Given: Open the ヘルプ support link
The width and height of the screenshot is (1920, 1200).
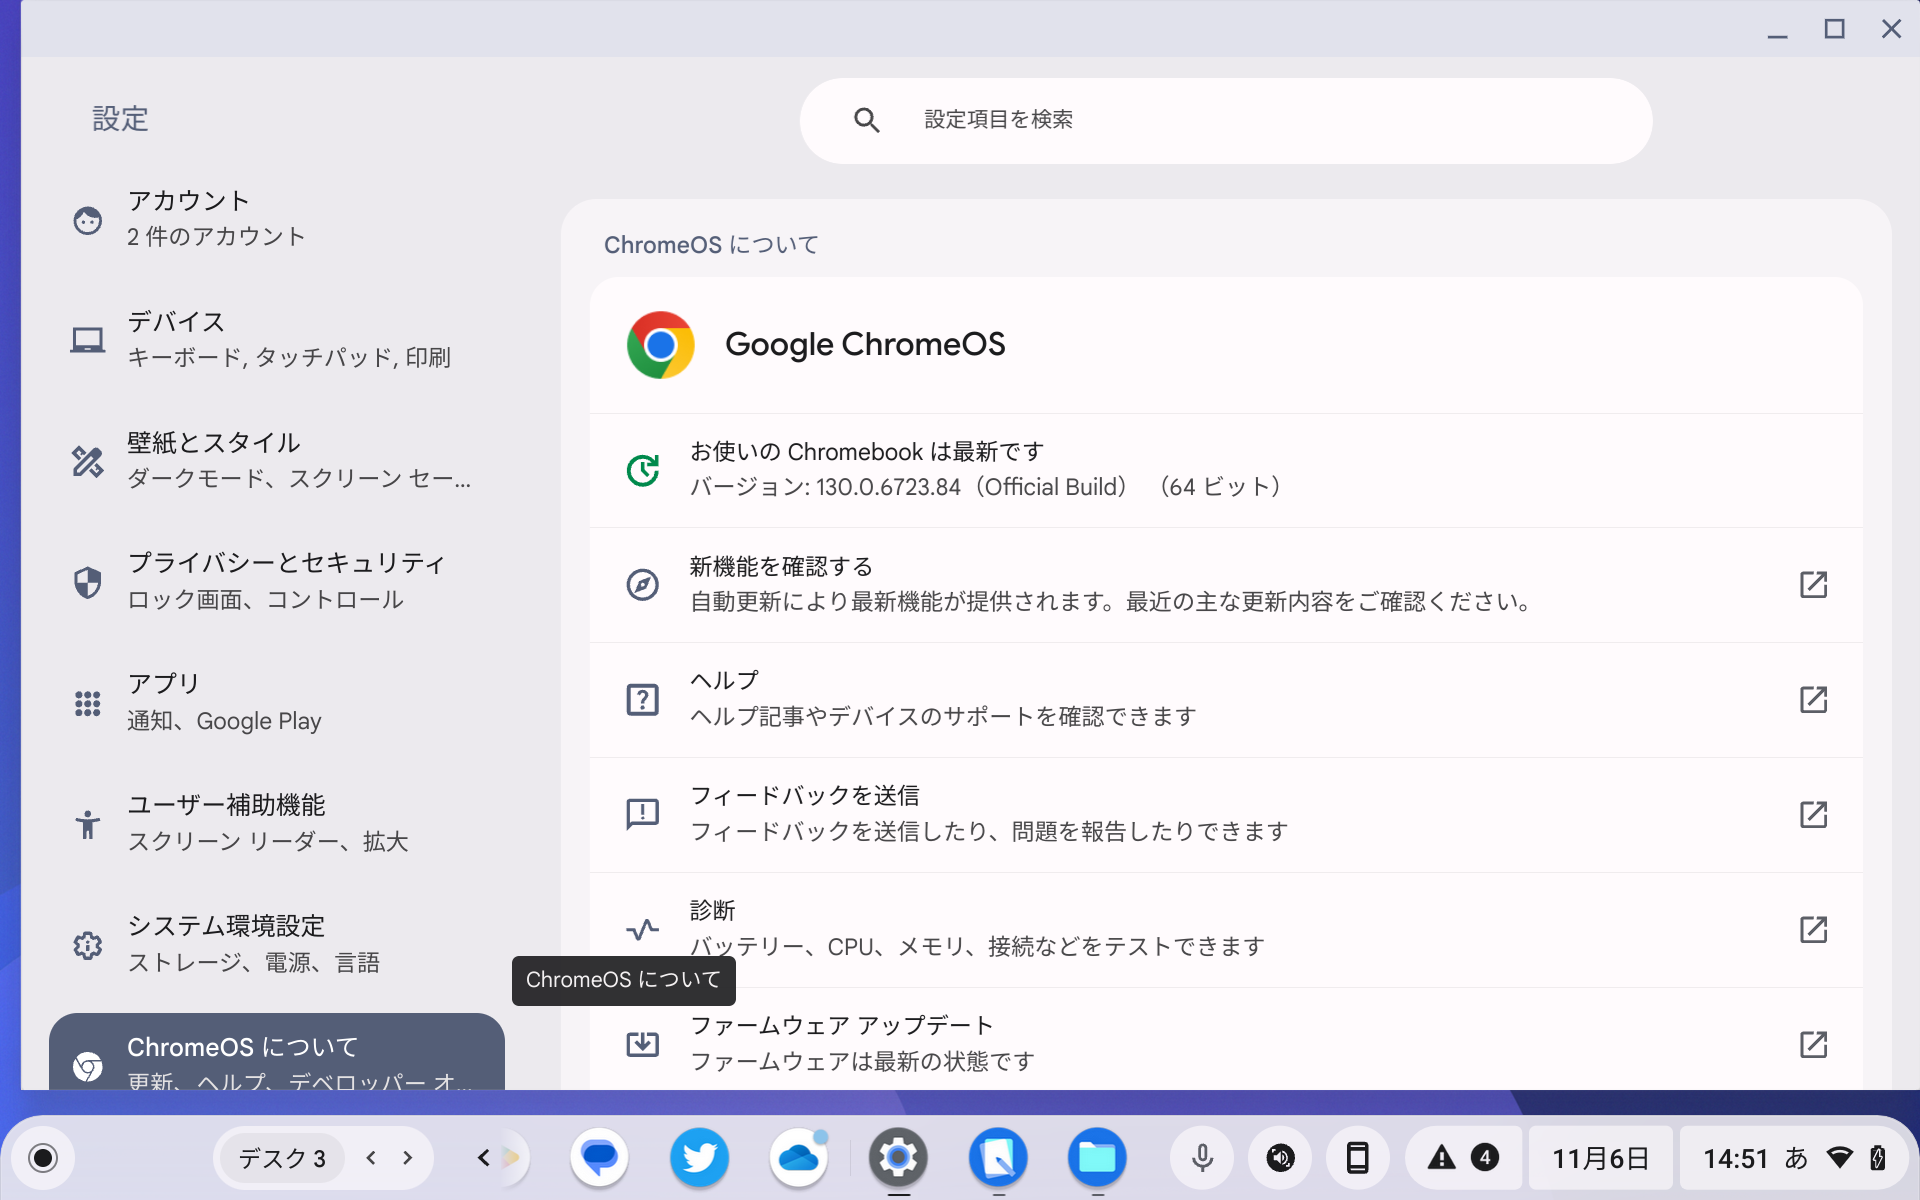Looking at the screenshot, I should point(1815,700).
